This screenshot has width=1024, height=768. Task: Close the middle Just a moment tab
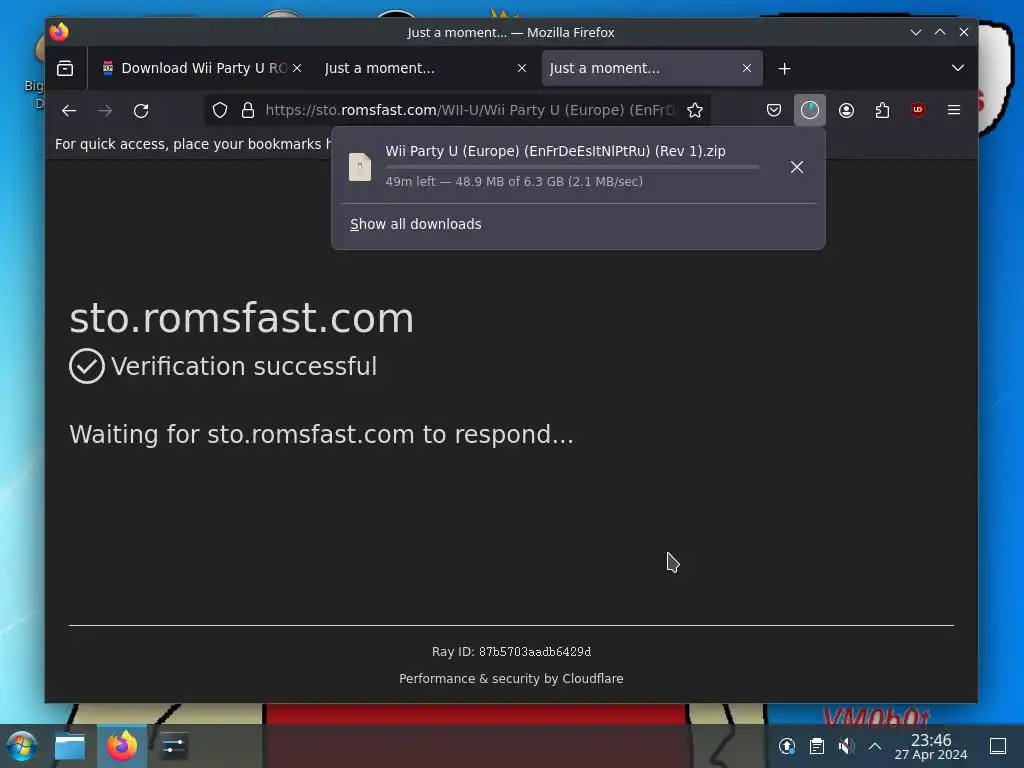coord(522,68)
